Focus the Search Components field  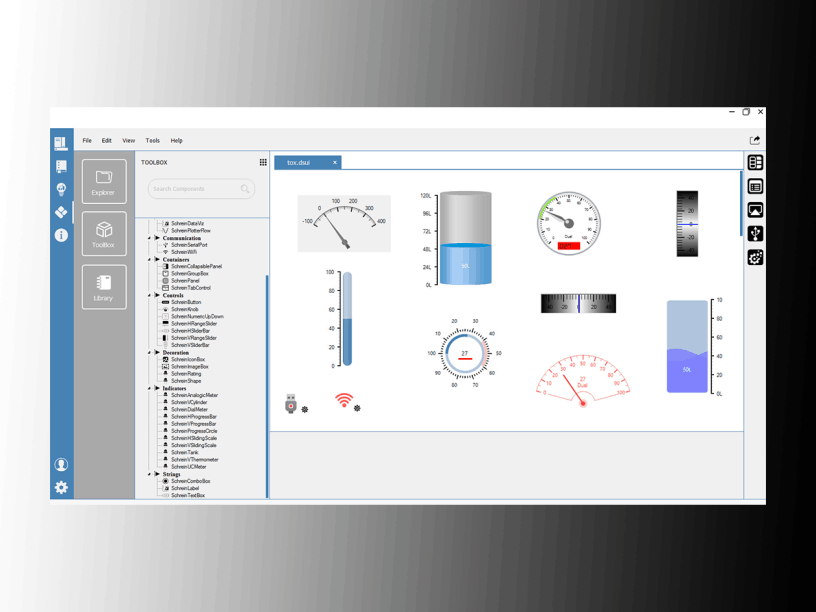point(195,189)
